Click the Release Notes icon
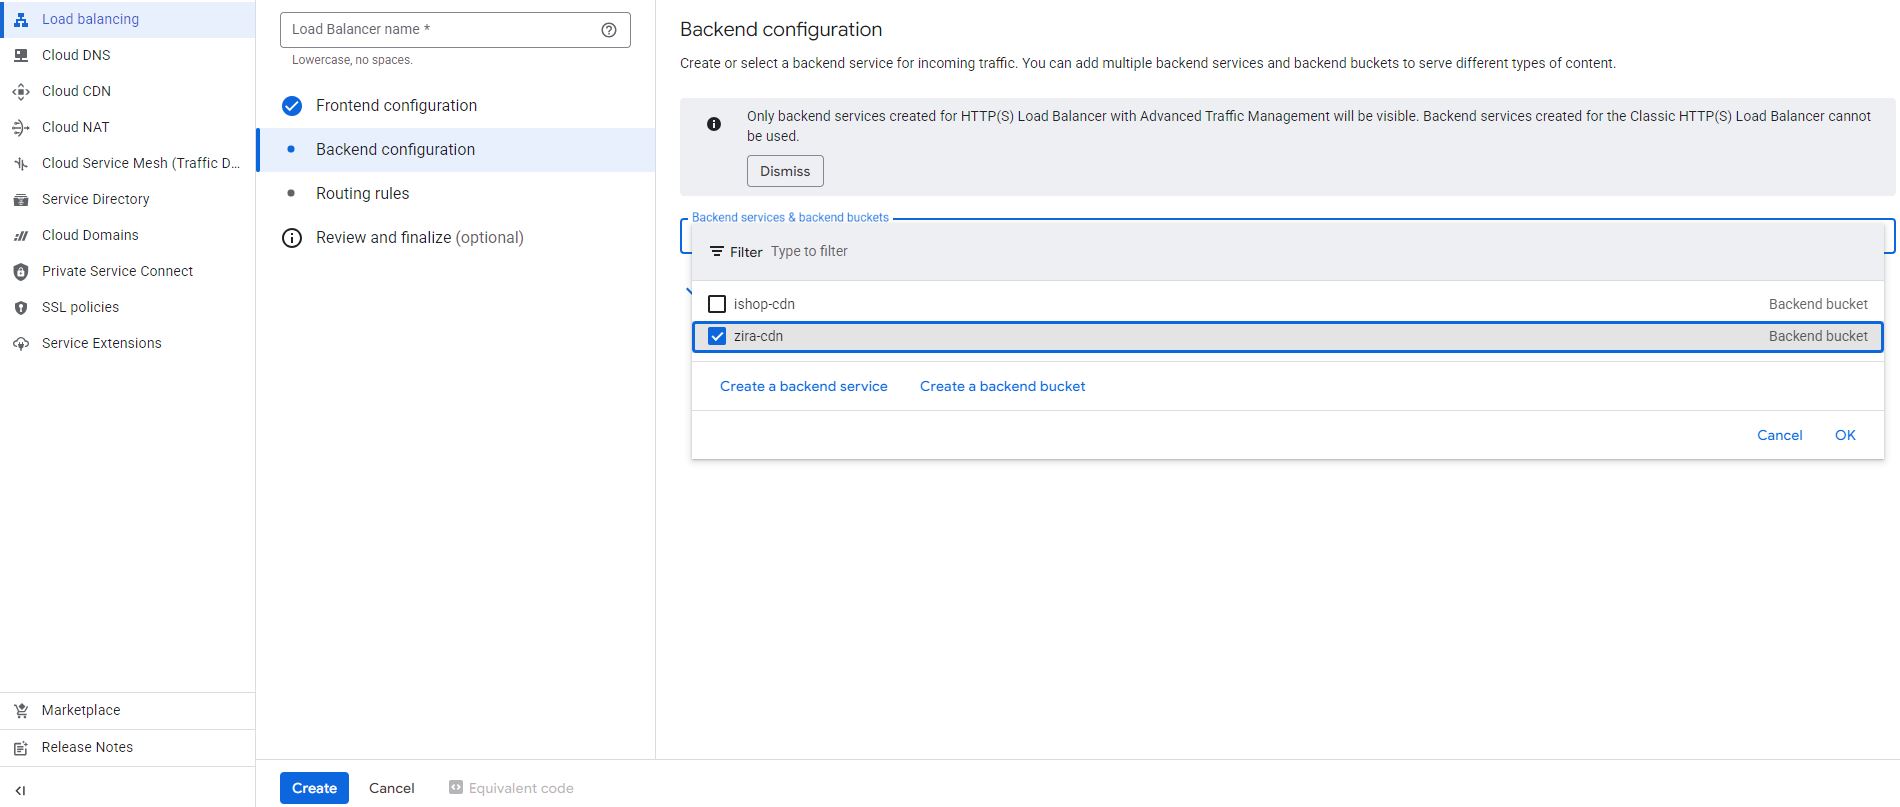Viewport: 1900px width, 807px height. pos(21,747)
